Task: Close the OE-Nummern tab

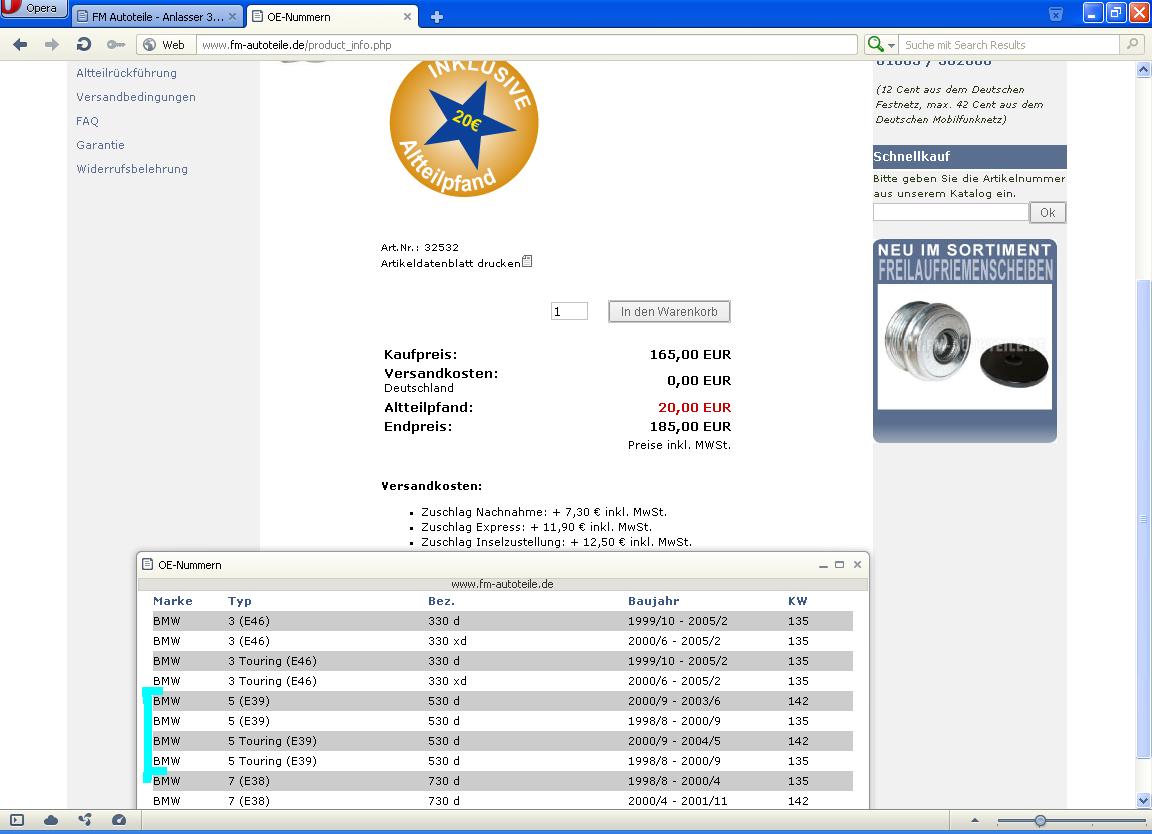Action: click(x=408, y=16)
